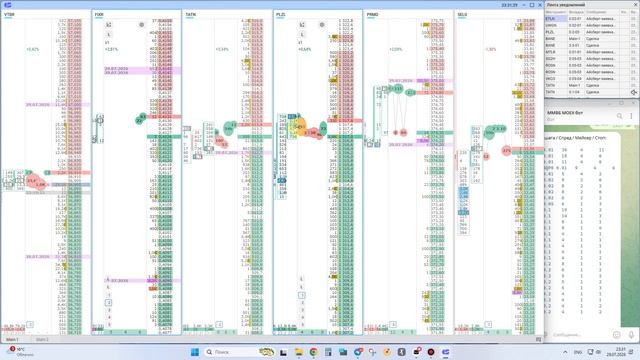Image resolution: width=640 pixels, height=360 pixels.
Task: Open search in MOEX bot chat window
Action: tap(619, 116)
